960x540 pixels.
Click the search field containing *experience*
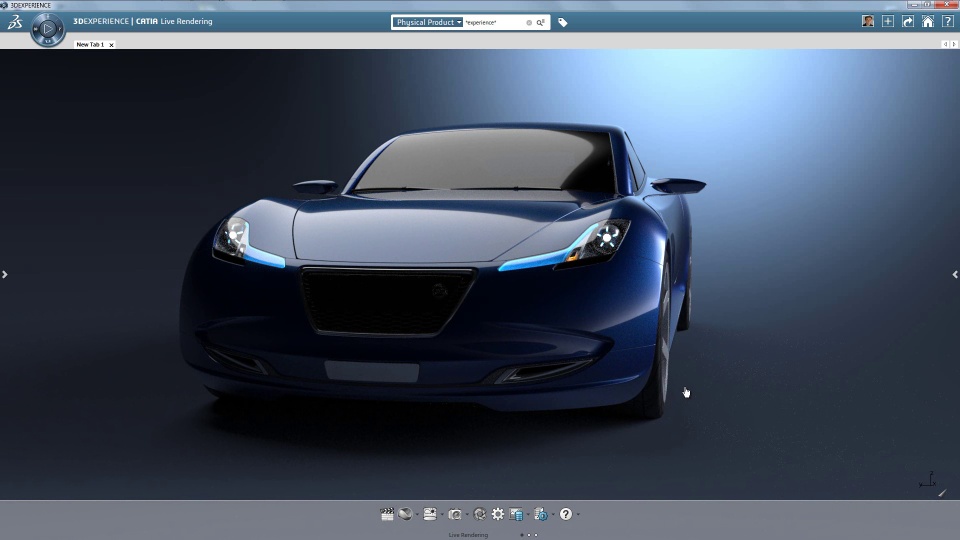click(x=494, y=23)
